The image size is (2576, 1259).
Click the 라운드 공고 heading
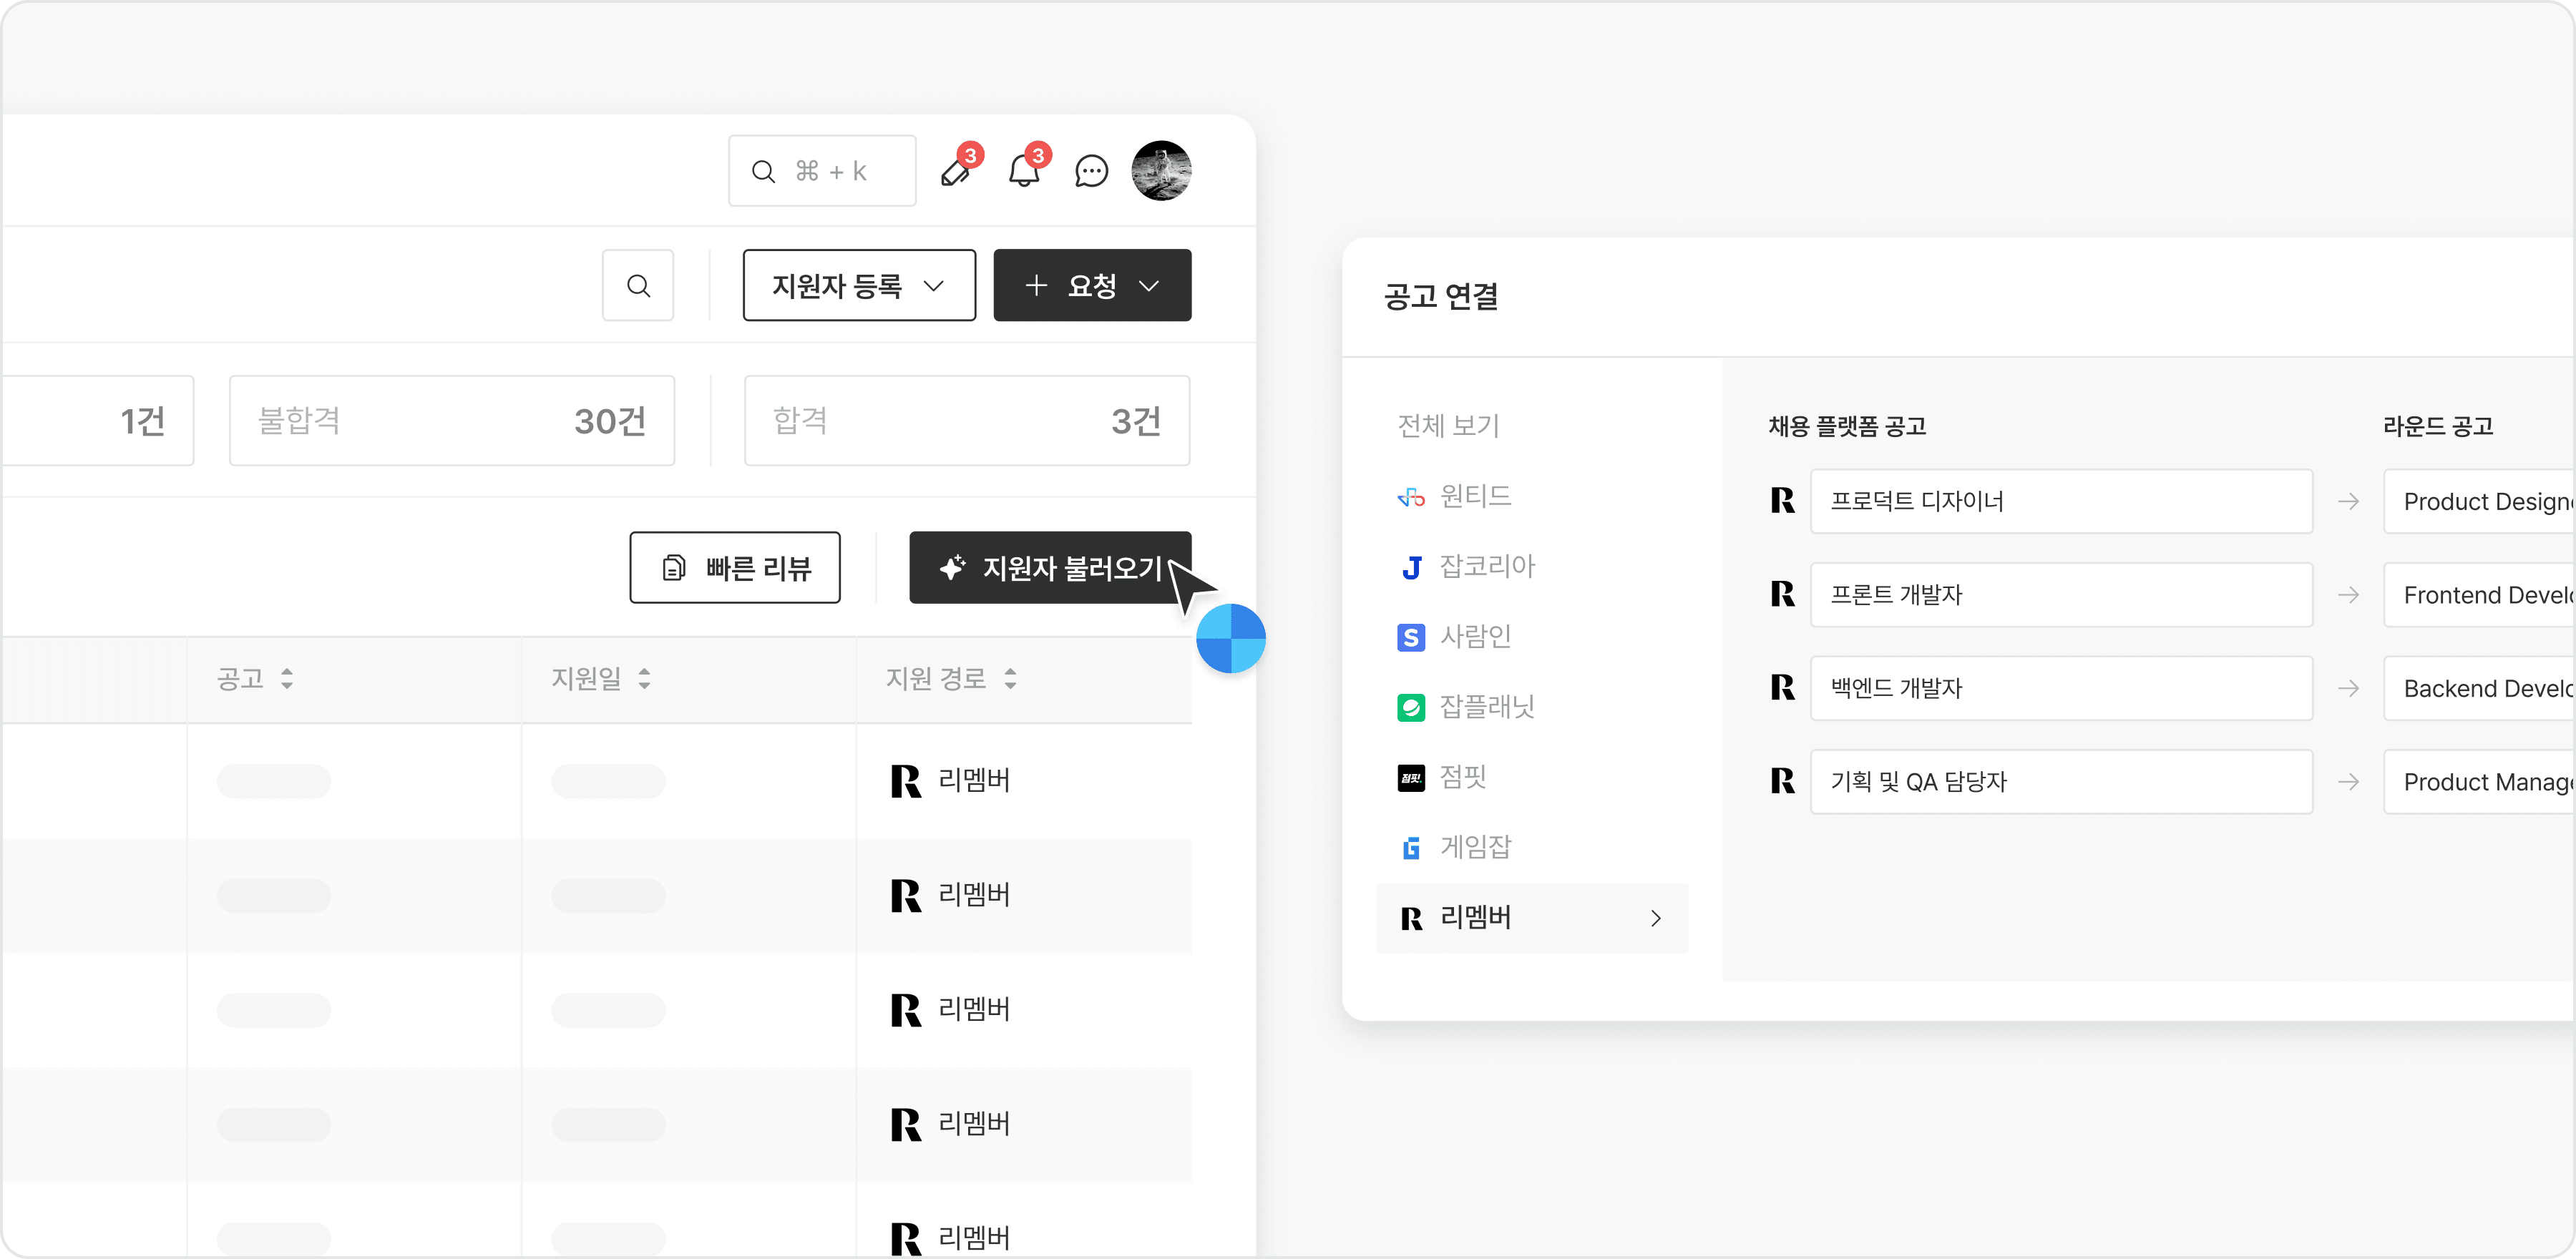2438,427
